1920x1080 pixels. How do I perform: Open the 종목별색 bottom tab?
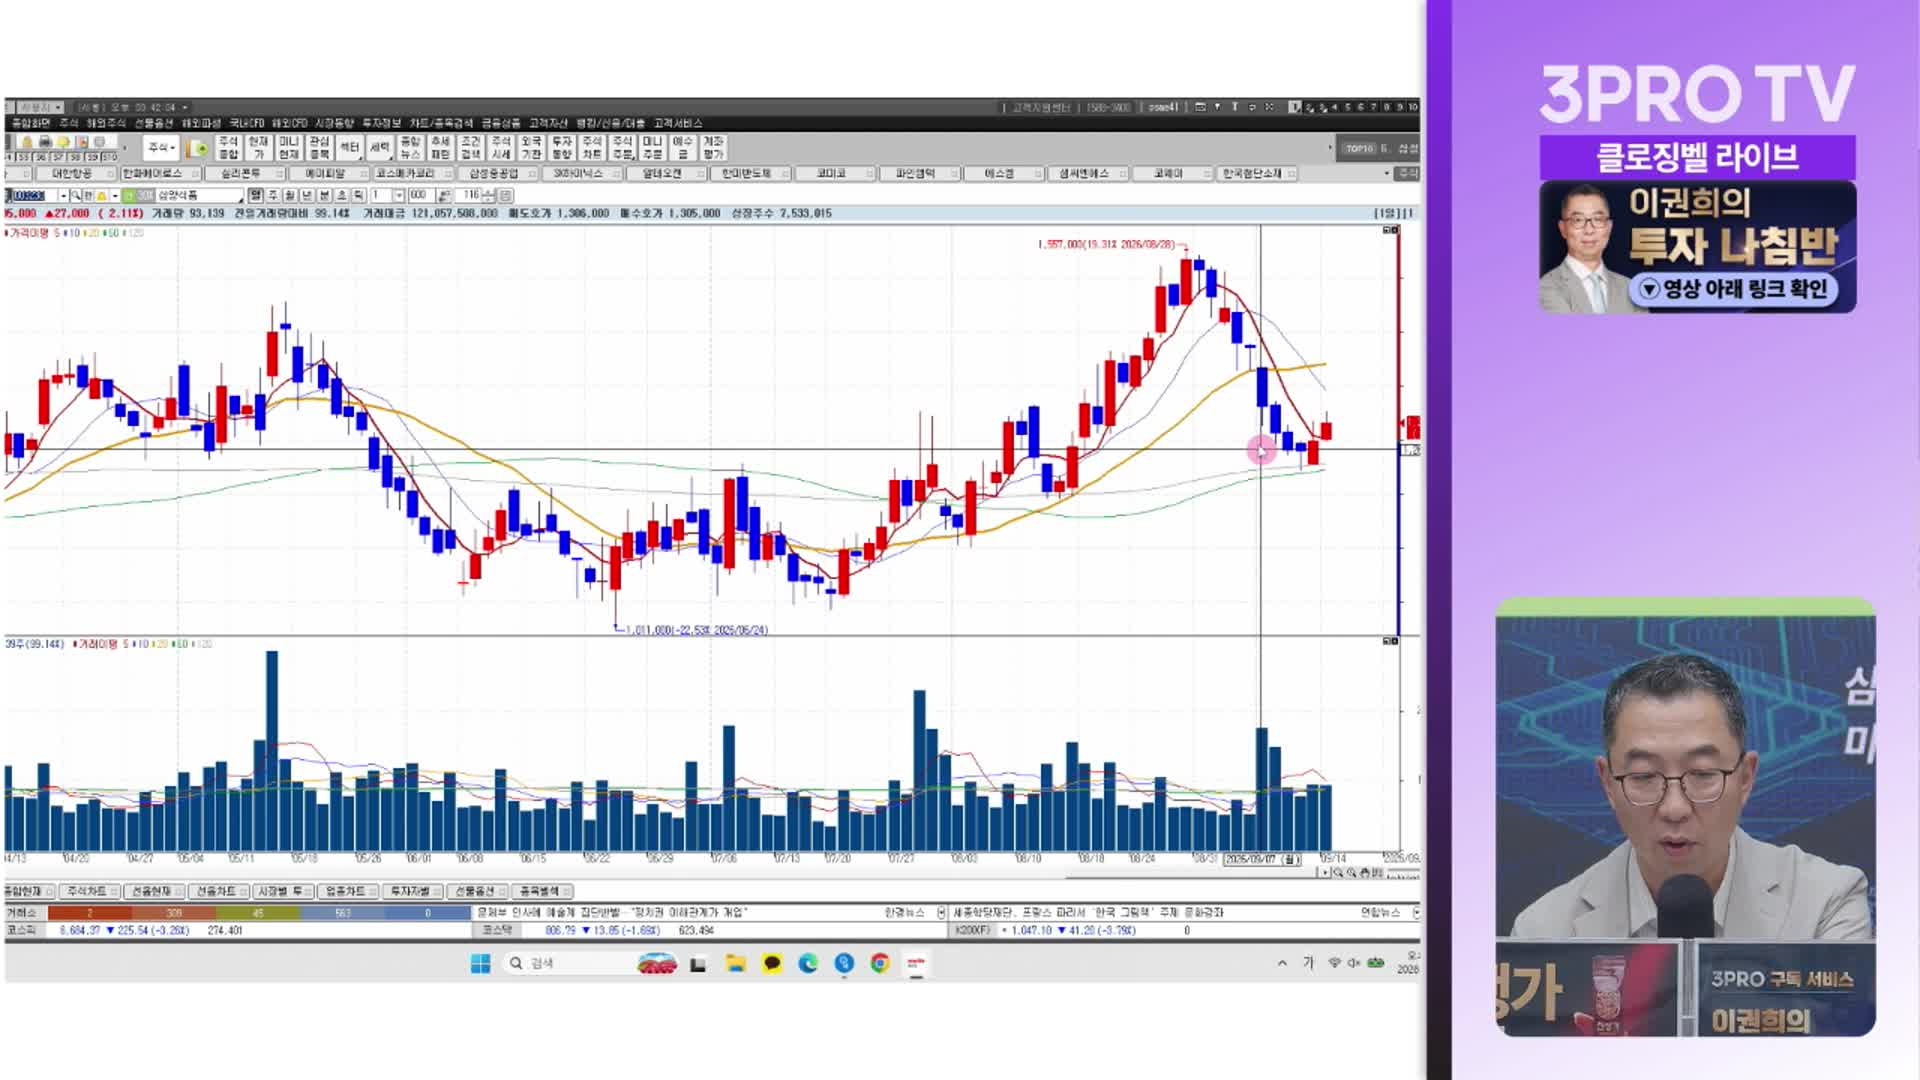point(540,891)
